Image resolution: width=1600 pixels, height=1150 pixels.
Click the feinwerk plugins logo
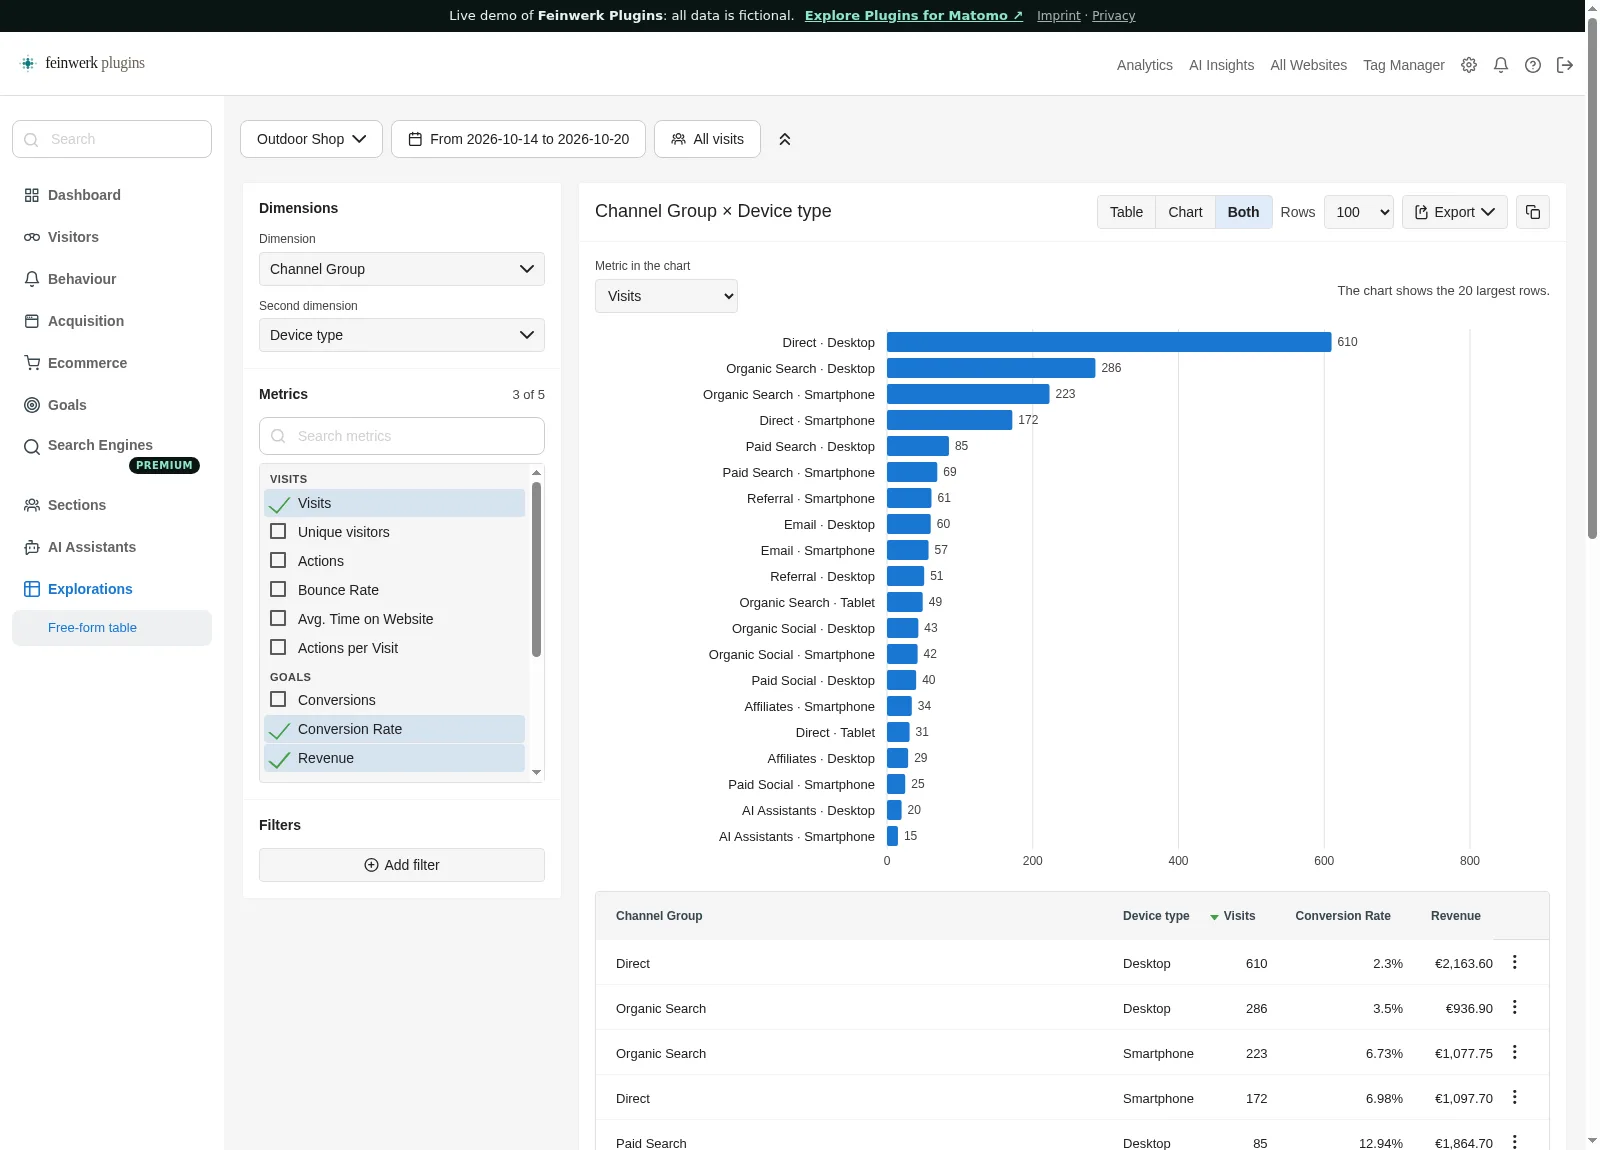[83, 63]
